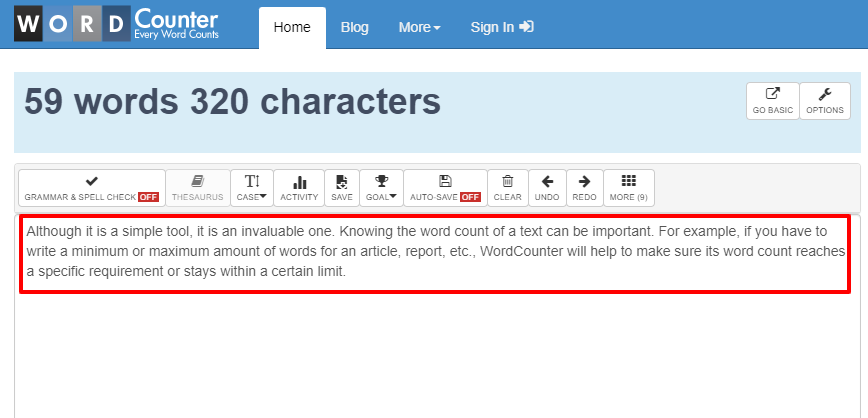The width and height of the screenshot is (868, 418).
Task: Click the Save disk icon in toolbar
Action: click(342, 187)
